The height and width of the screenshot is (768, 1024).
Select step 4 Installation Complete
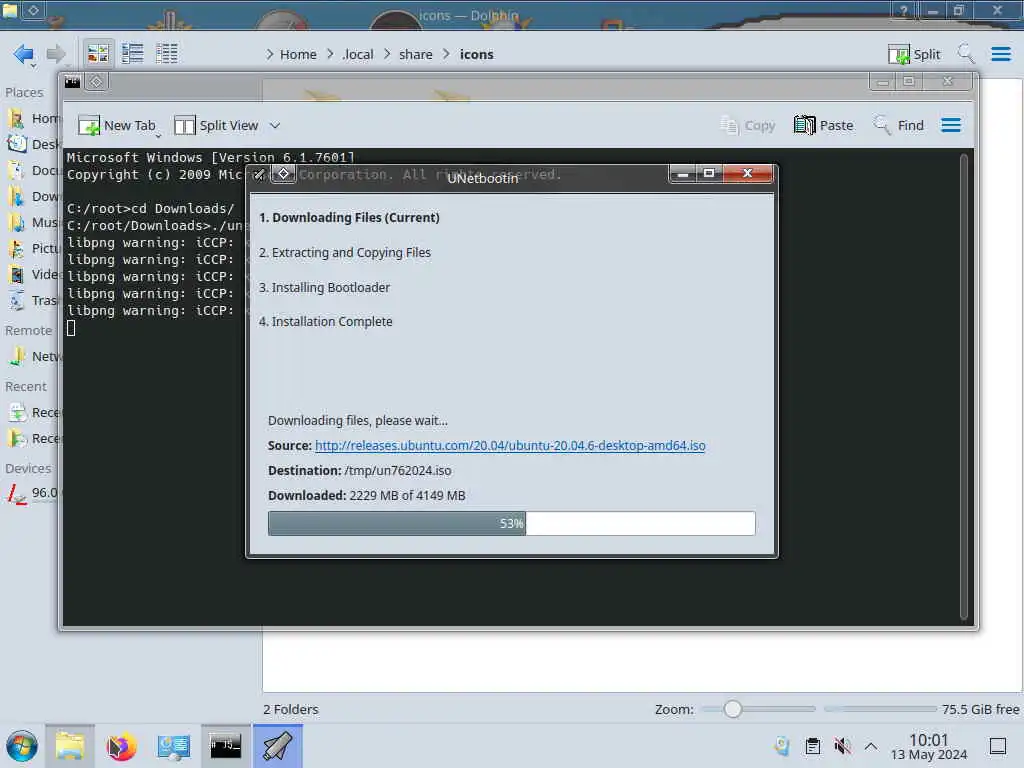tap(325, 321)
